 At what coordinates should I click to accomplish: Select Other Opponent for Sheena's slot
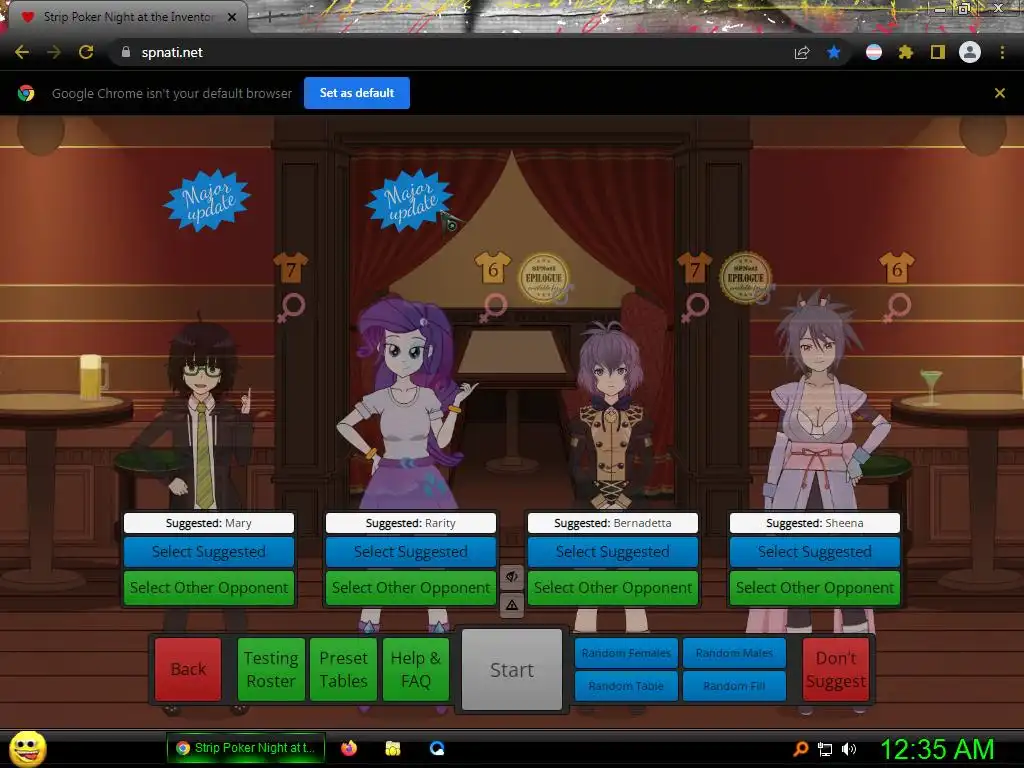(815, 588)
